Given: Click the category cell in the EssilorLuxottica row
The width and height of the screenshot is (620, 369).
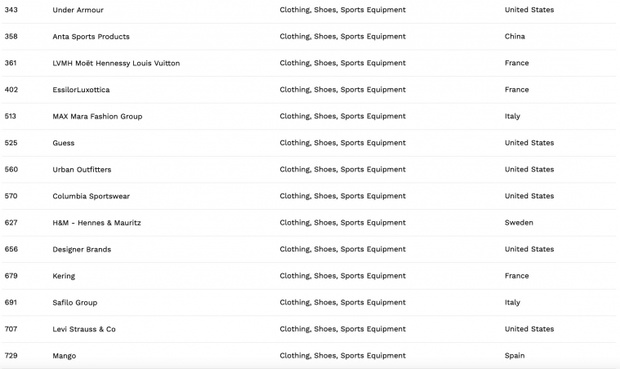Looking at the screenshot, I should point(342,90).
